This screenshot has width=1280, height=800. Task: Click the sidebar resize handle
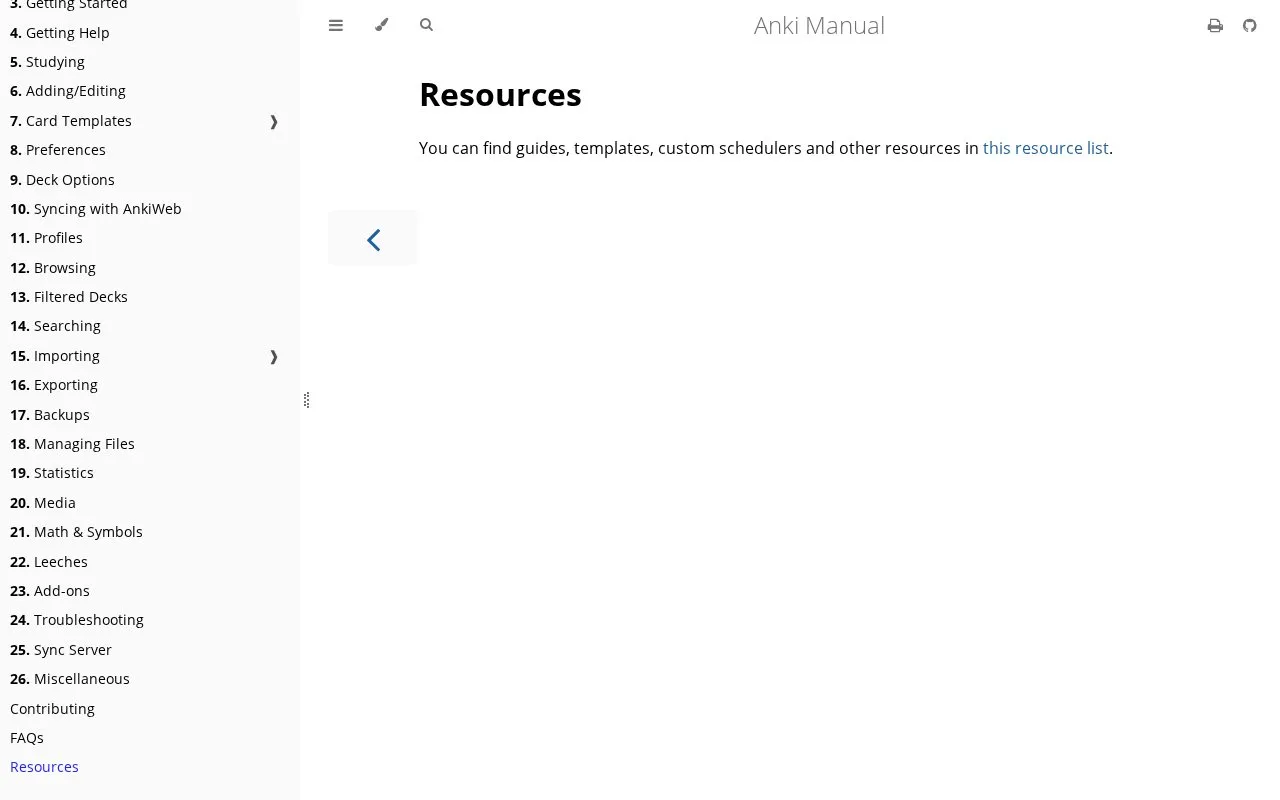pos(306,400)
